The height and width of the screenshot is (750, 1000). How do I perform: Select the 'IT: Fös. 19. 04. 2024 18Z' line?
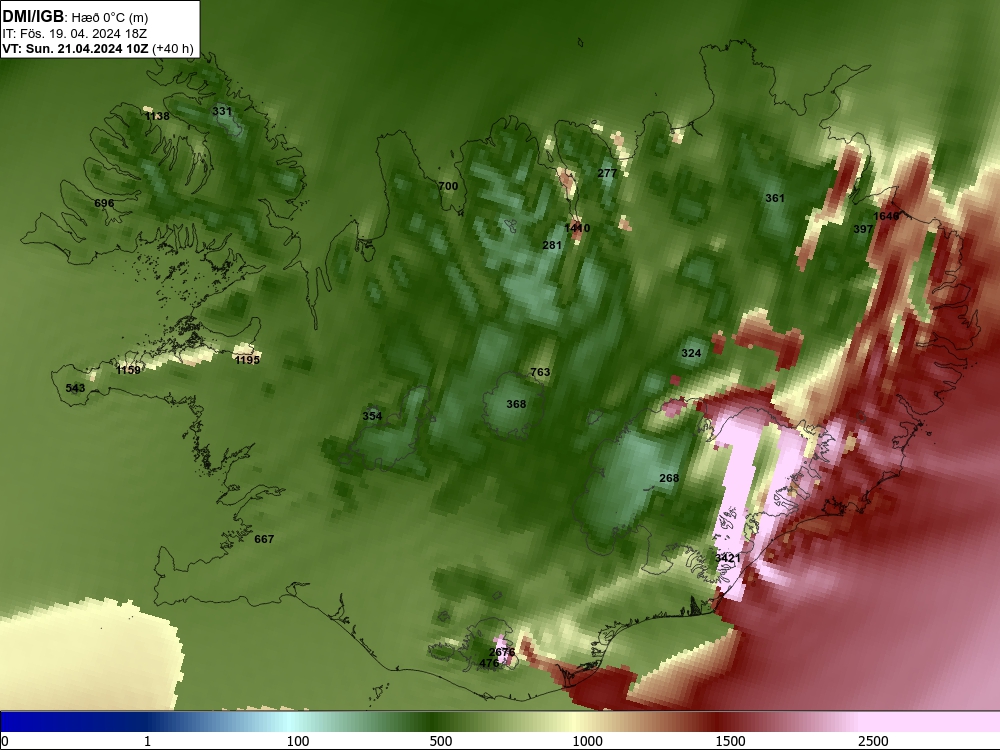pyautogui.click(x=75, y=34)
